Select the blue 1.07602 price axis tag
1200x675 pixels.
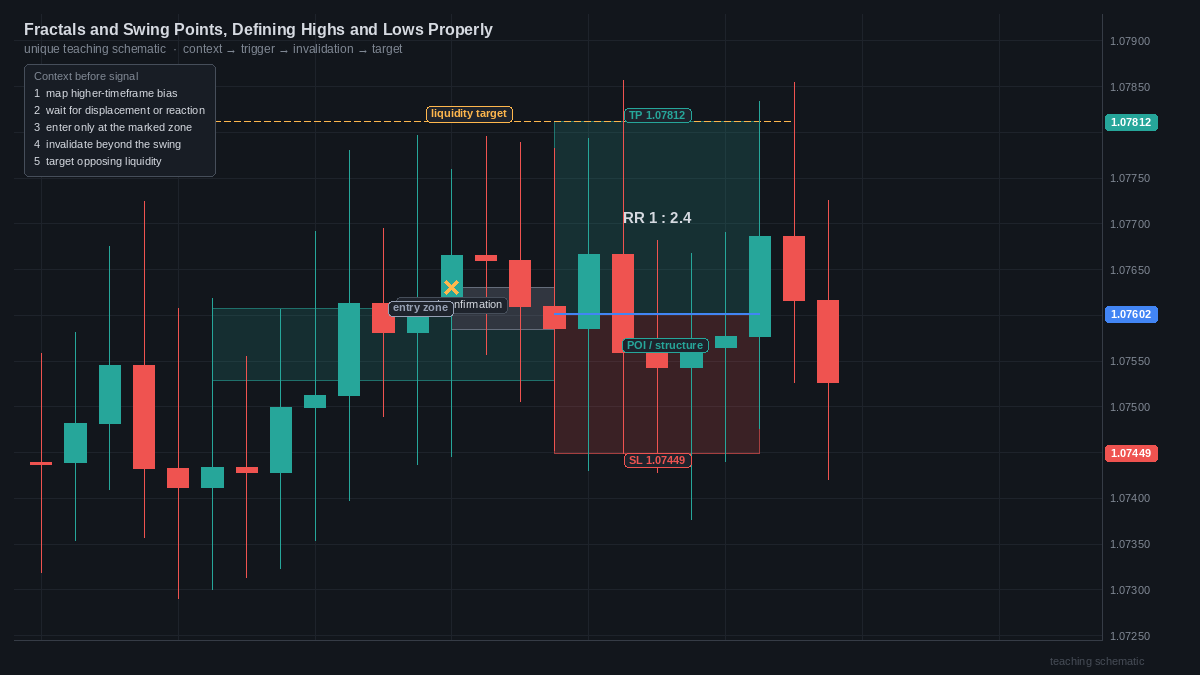click(x=1131, y=314)
